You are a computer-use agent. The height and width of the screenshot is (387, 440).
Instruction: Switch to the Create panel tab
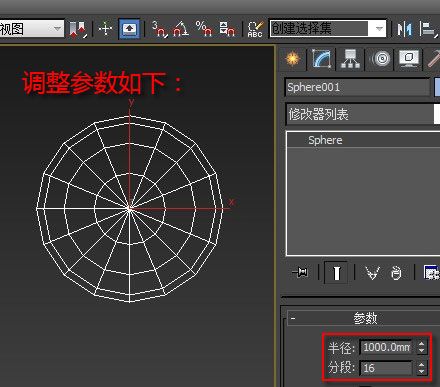[293, 59]
